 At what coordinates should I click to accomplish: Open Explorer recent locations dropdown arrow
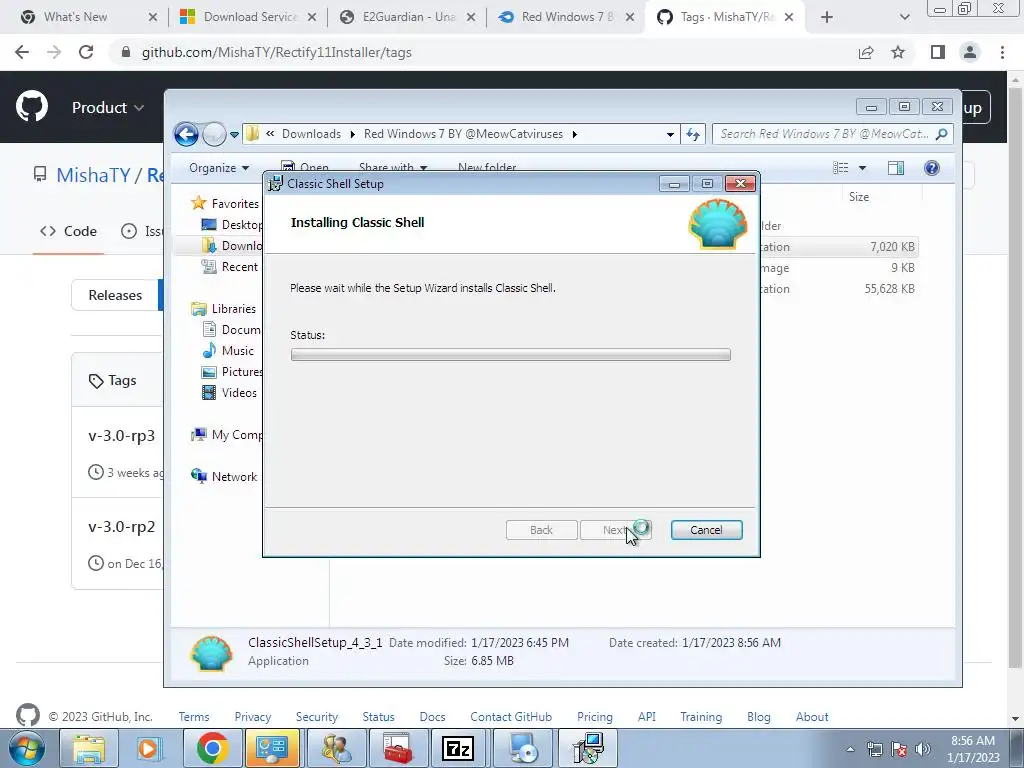pyautogui.click(x=234, y=135)
